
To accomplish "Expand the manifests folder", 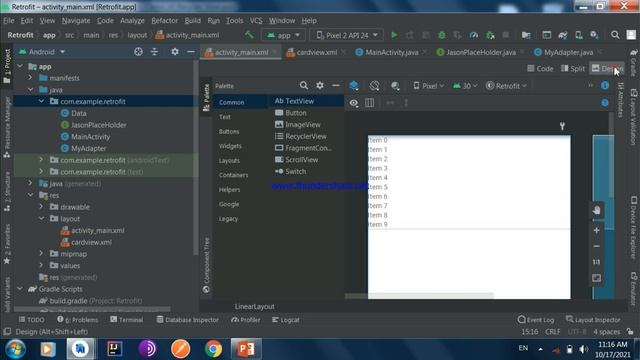I will point(31,78).
